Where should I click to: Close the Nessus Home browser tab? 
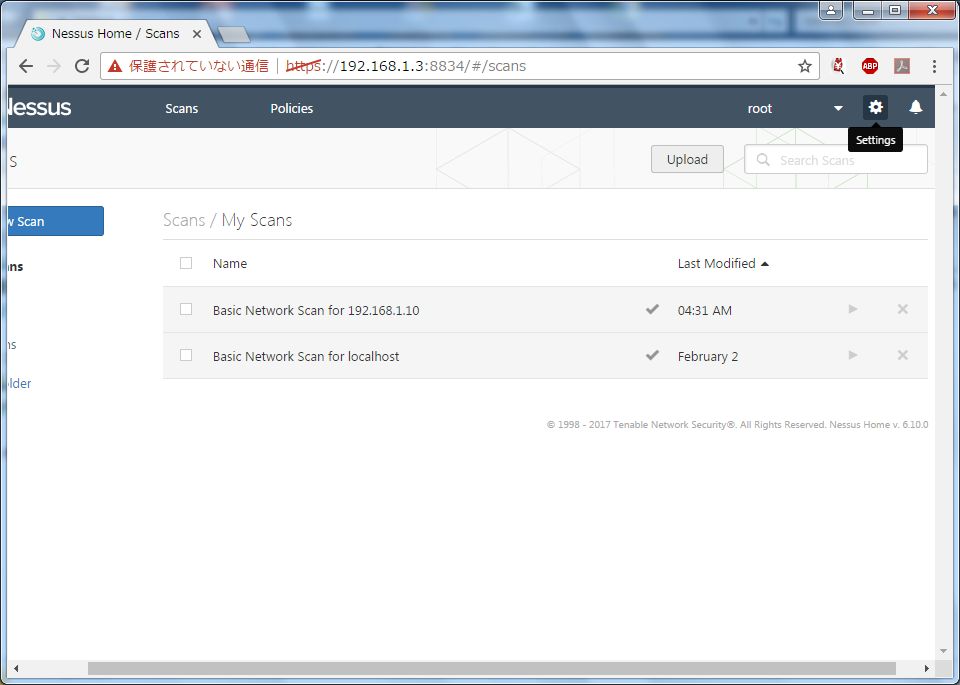(197, 34)
